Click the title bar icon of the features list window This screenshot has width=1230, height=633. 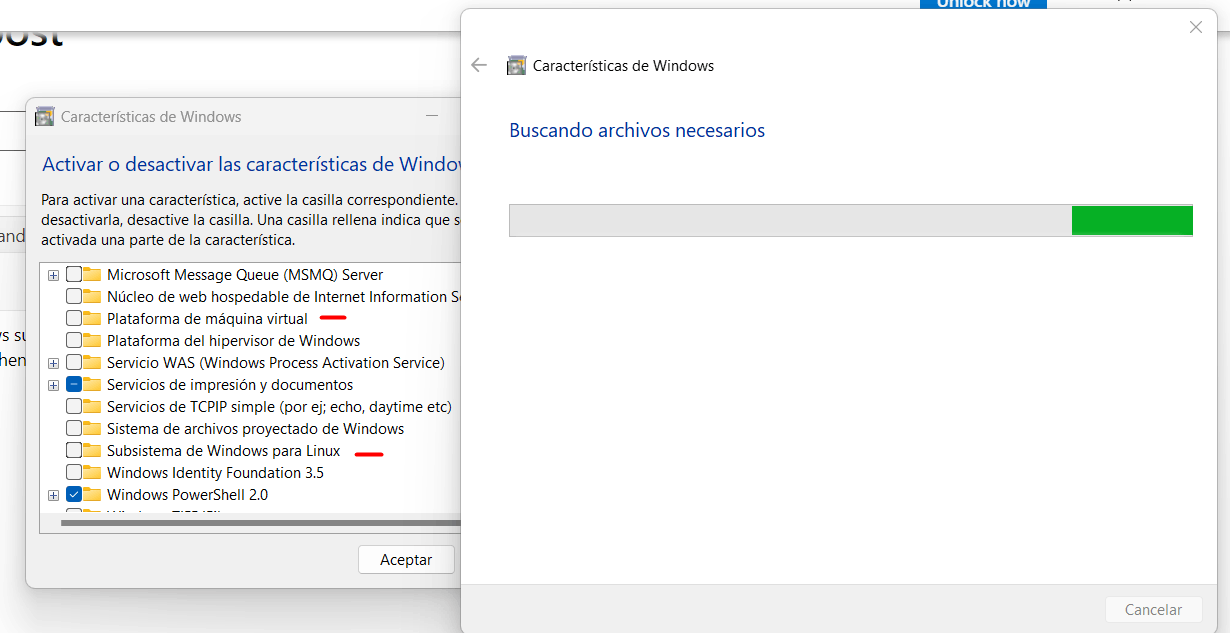coord(44,116)
